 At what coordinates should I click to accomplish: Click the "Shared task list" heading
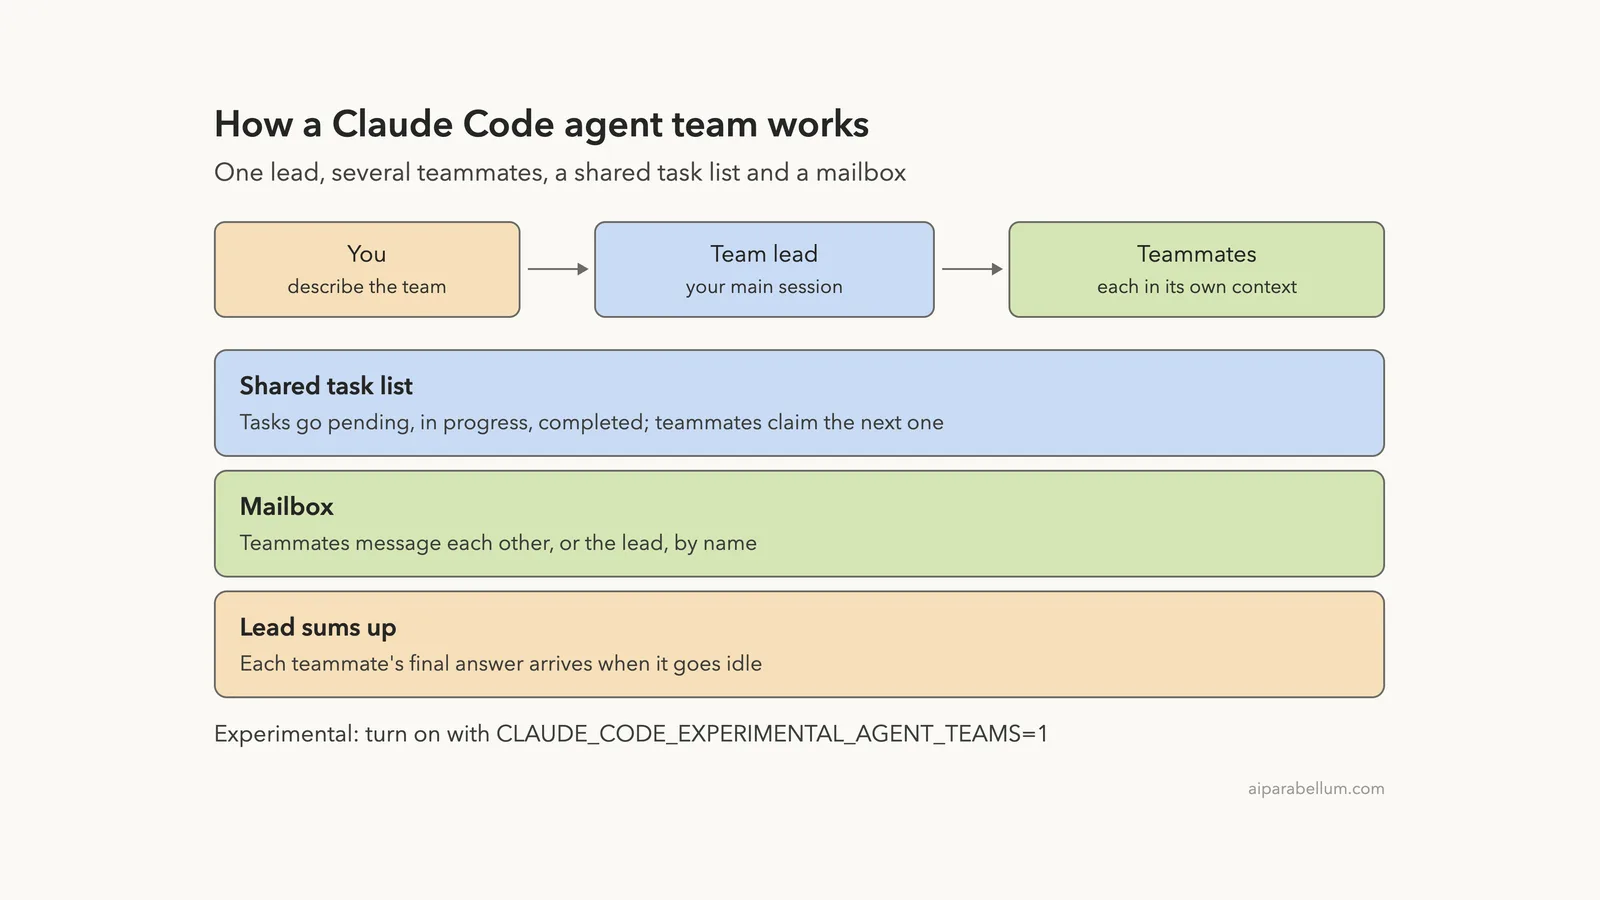coord(326,386)
